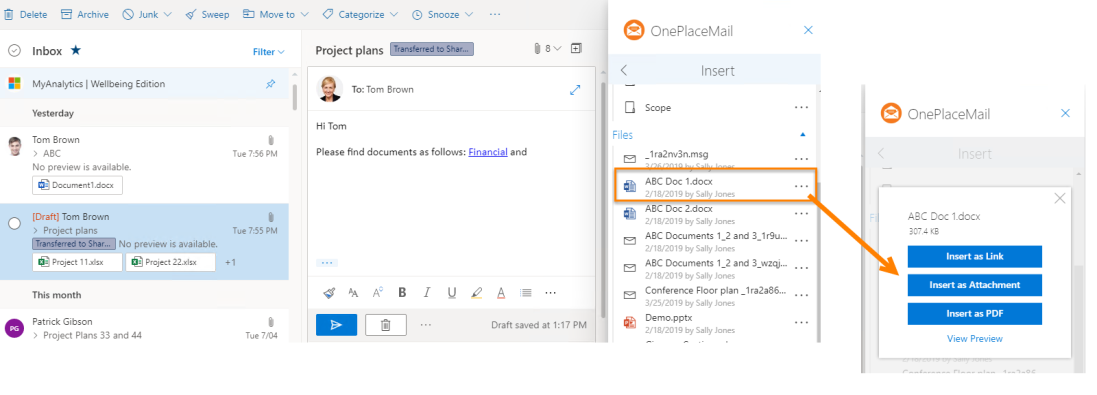Click the font size icon
The width and height of the screenshot is (1097, 395).
[x=353, y=293]
